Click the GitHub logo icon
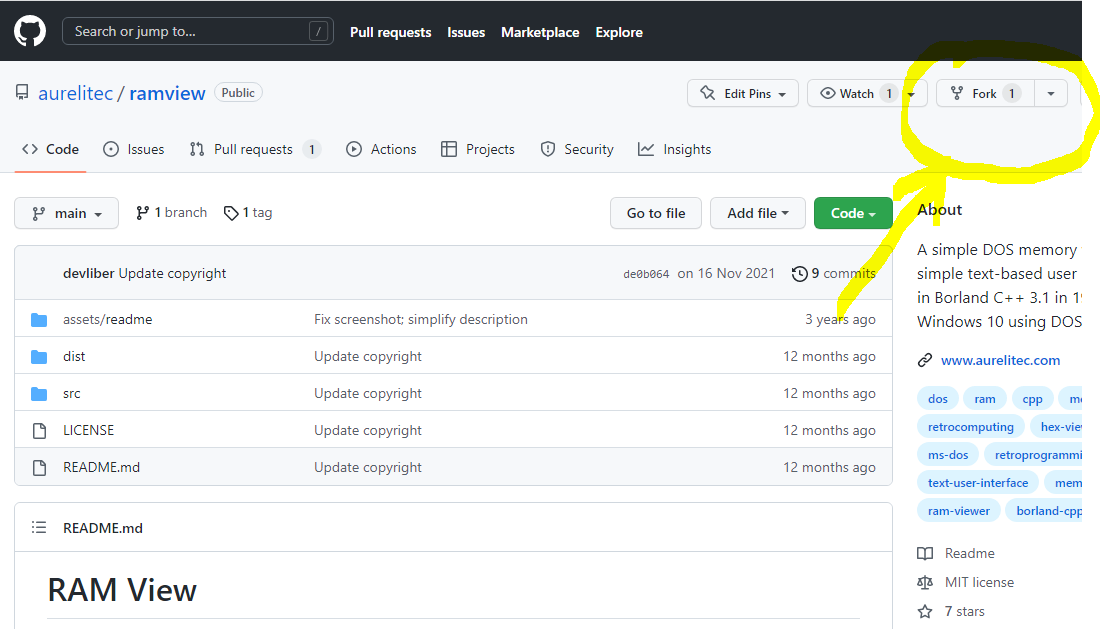 point(30,32)
